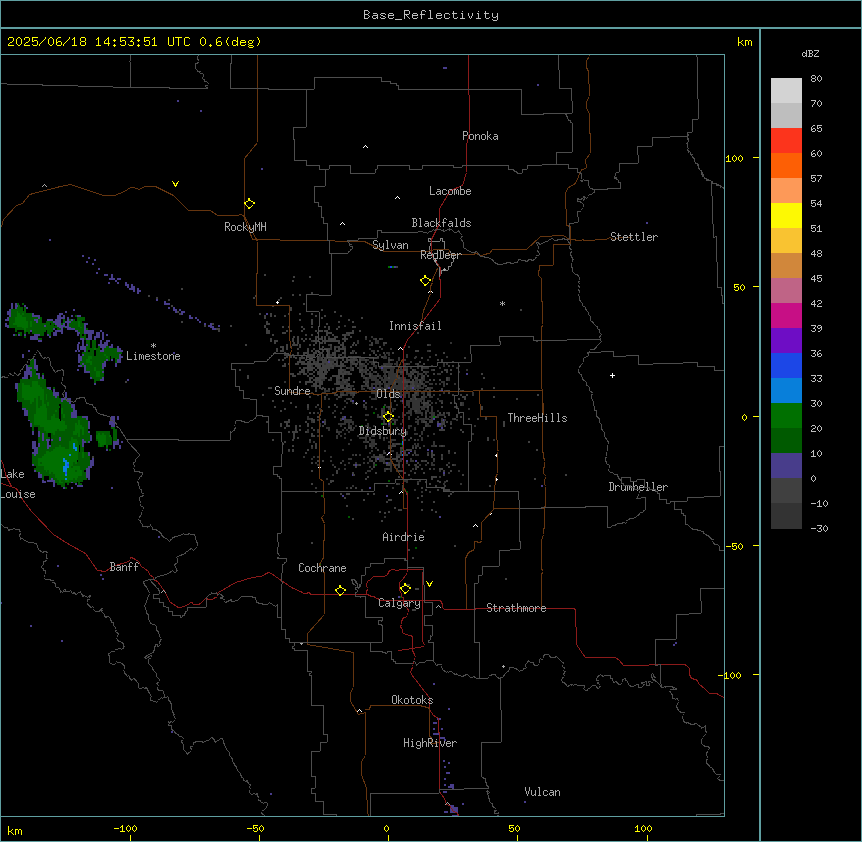Choose the purple 36-39 dBZ legend swatch

(786, 340)
